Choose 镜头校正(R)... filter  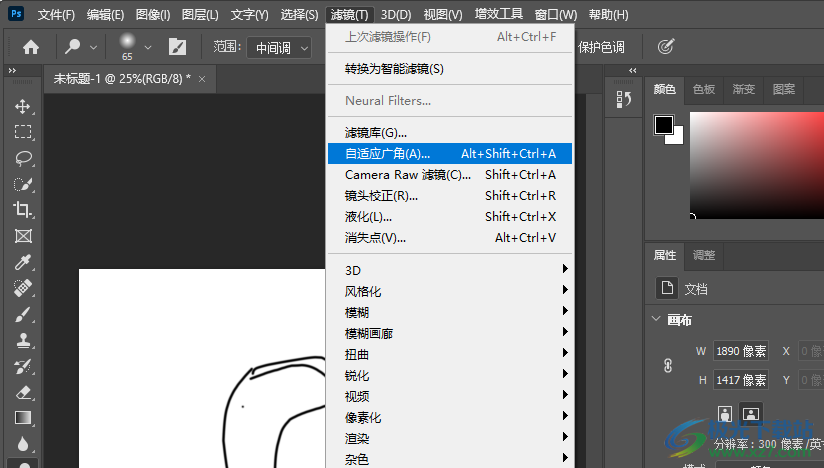coord(450,195)
